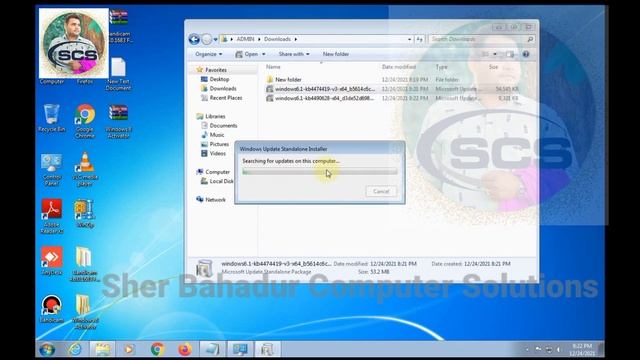Open Pictures library in navigation pane
This screenshot has width=640, height=360.
click(x=215, y=144)
